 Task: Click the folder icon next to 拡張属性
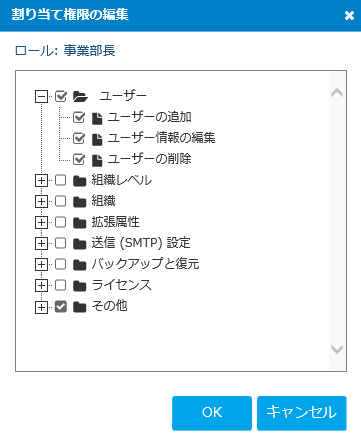tap(80, 223)
